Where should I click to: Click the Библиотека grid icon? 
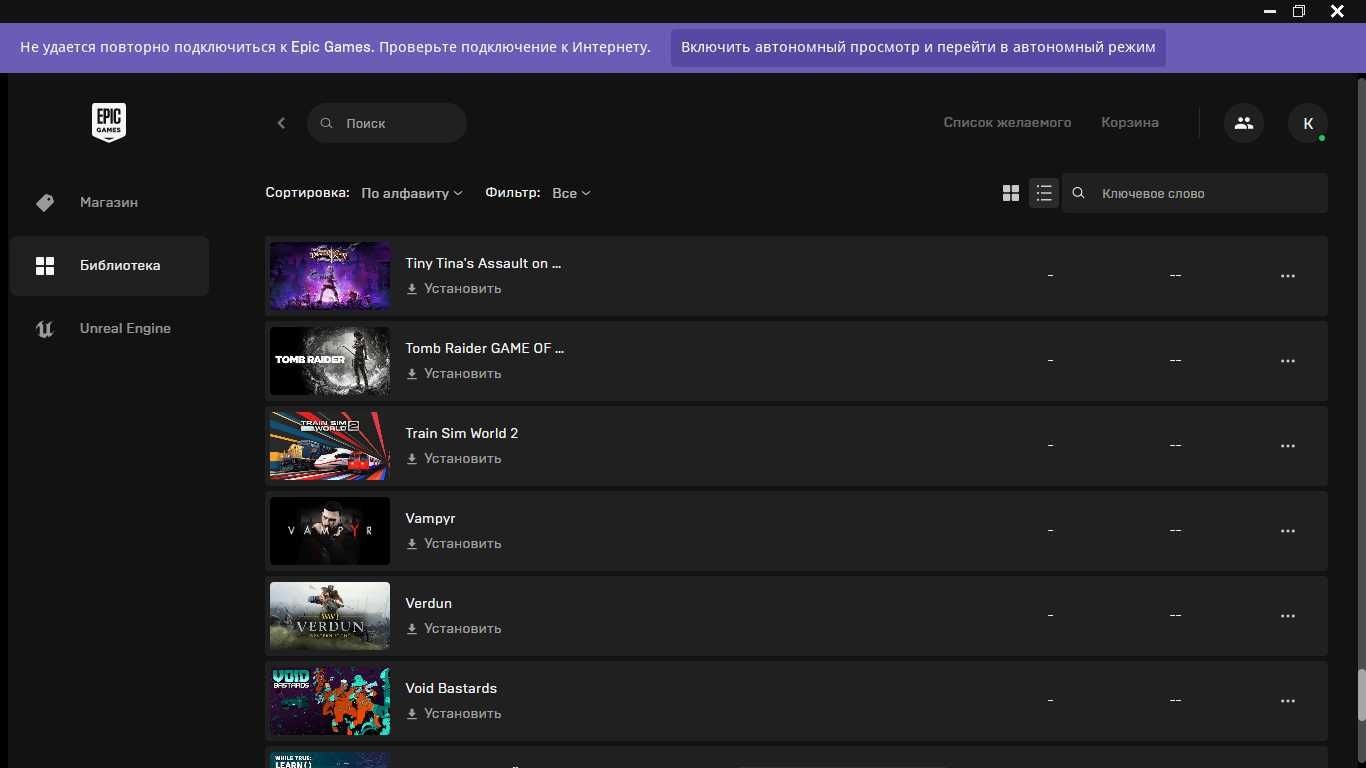click(x=45, y=265)
